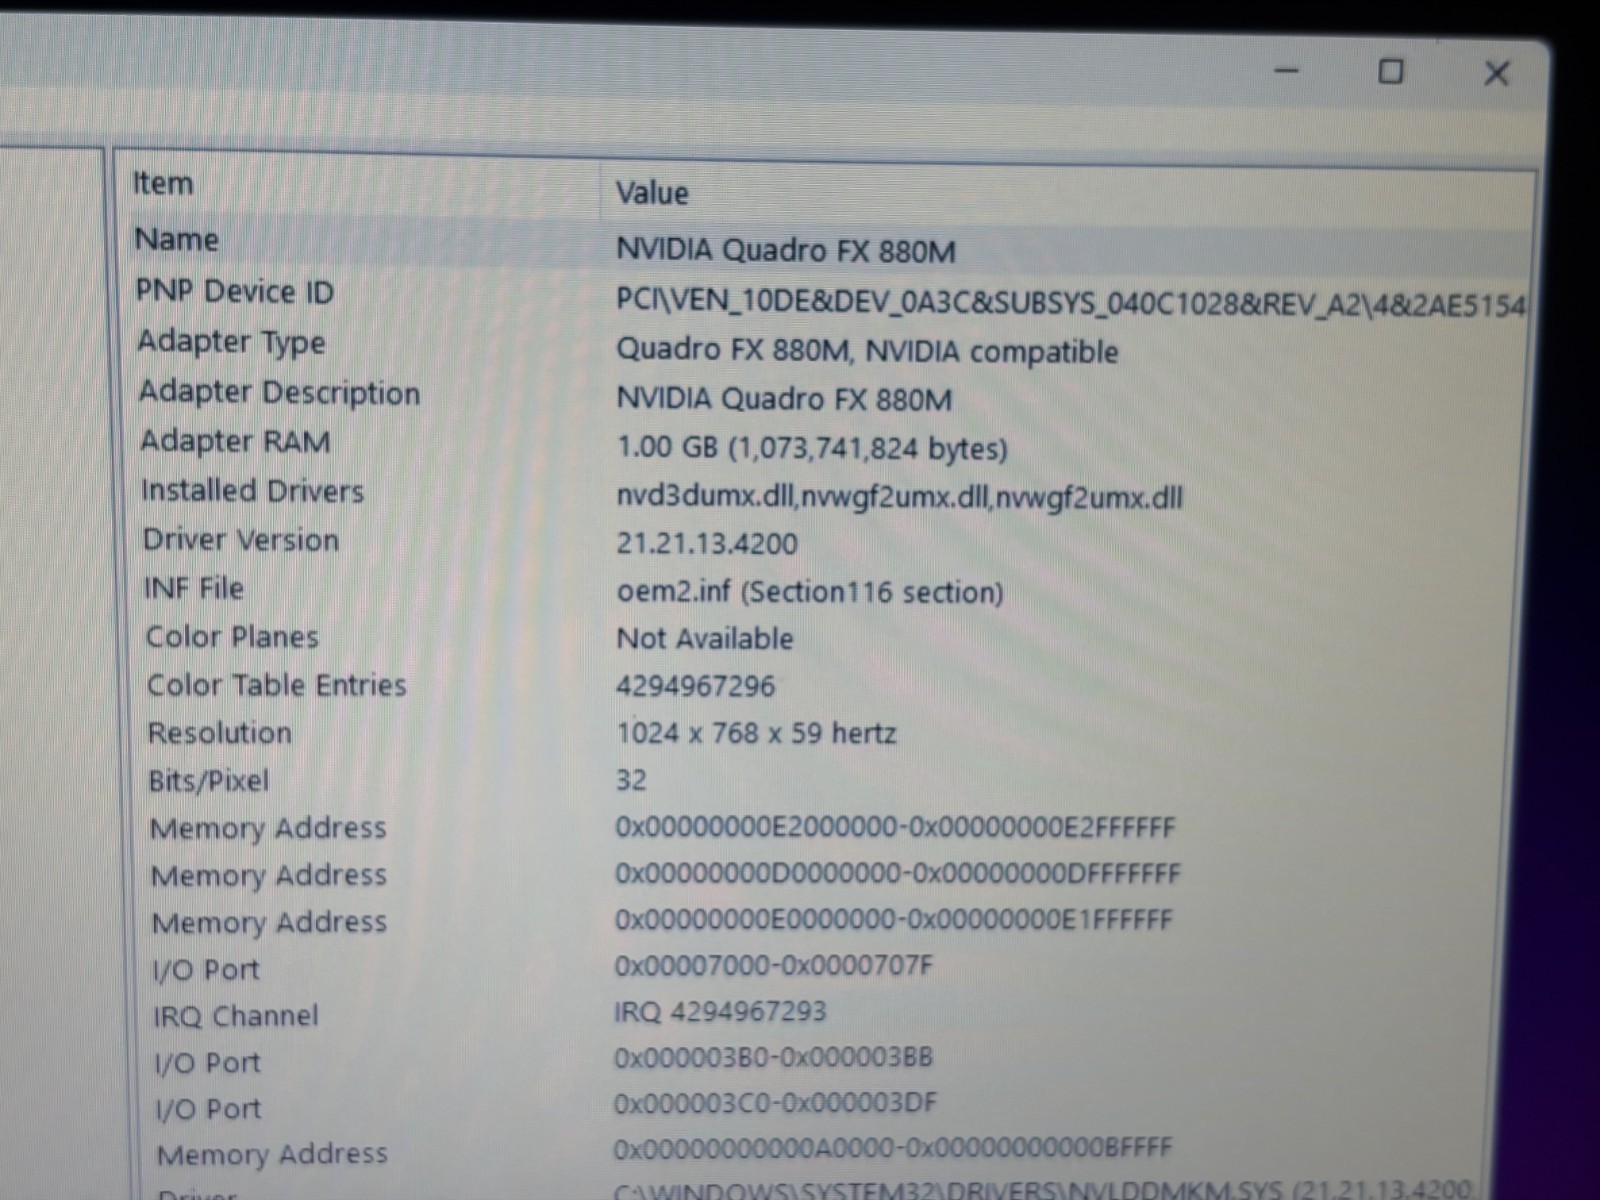1600x1200 pixels.
Task: Click 'Quadro FX 880M, NVIDIA compatible' value
Action: click(x=867, y=351)
